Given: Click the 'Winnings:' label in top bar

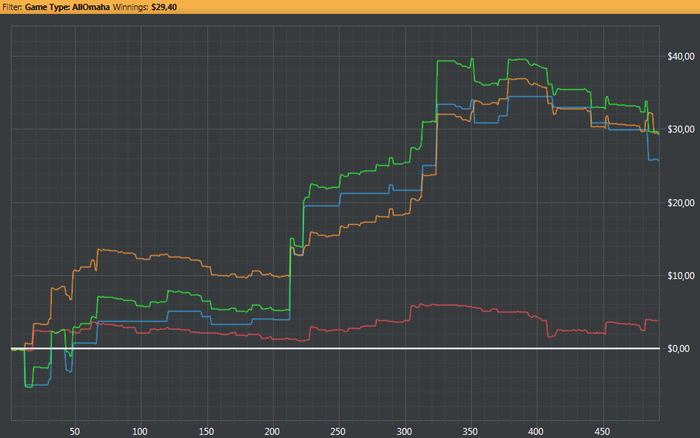Looking at the screenshot, I should tap(130, 7).
